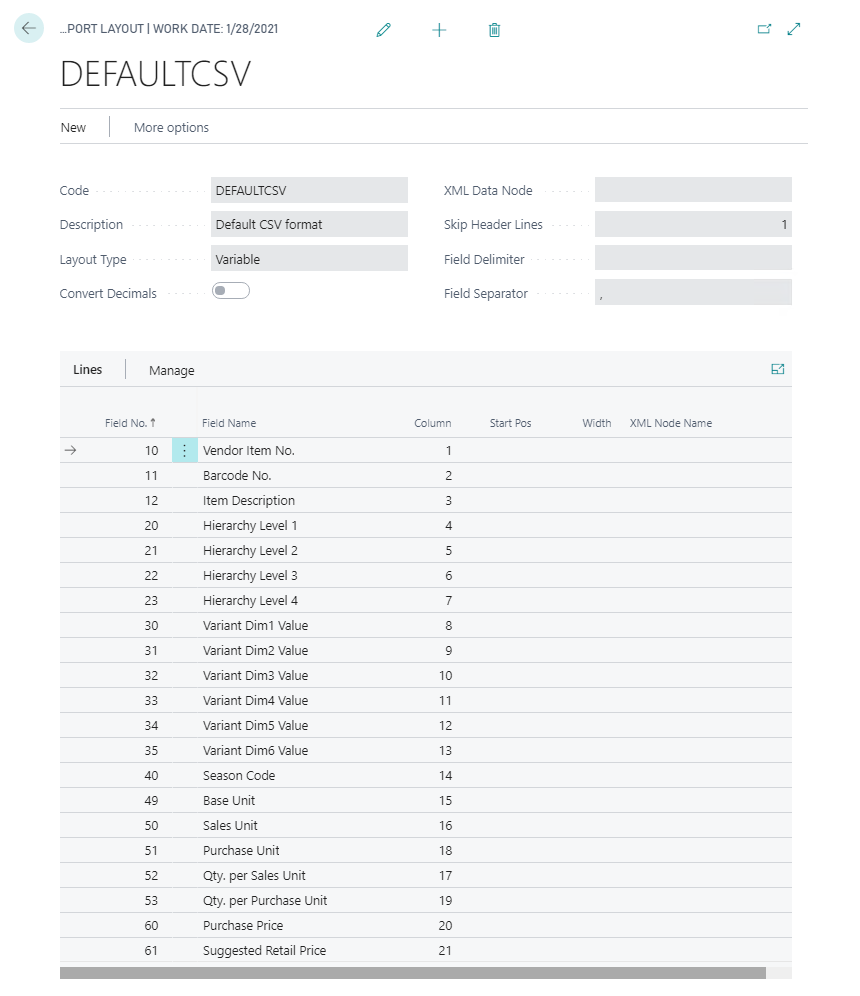Open the Manage menu in Lines

[x=172, y=370]
